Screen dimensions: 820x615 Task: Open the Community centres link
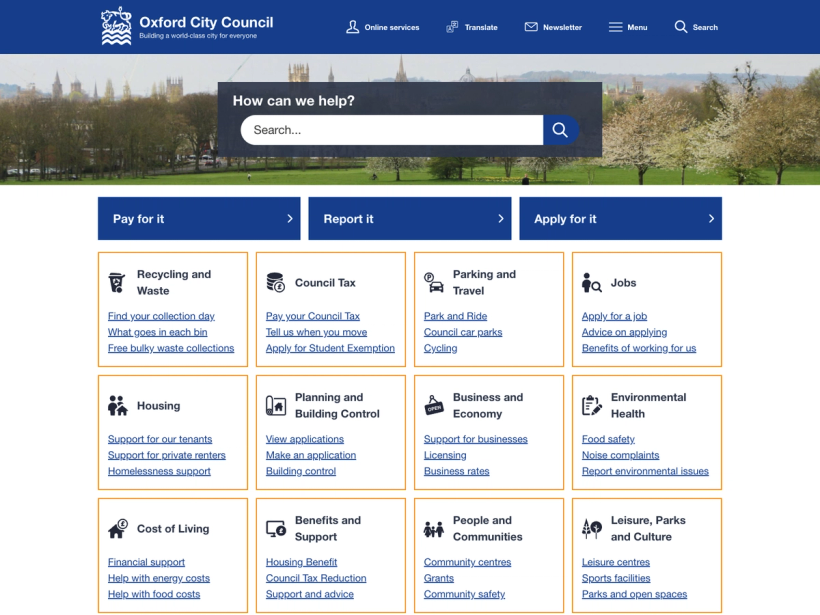tap(468, 562)
